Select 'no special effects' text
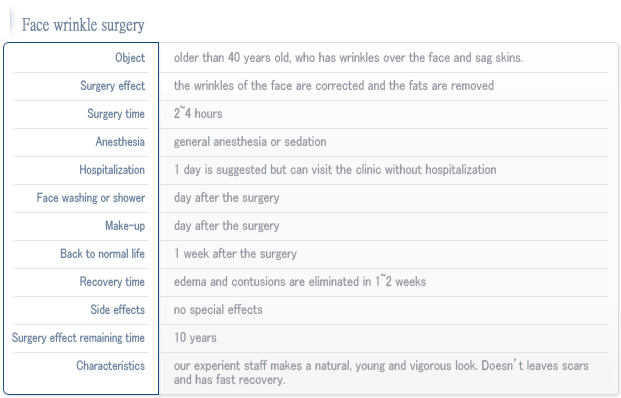Viewport: 621px width, 398px height. (218, 310)
